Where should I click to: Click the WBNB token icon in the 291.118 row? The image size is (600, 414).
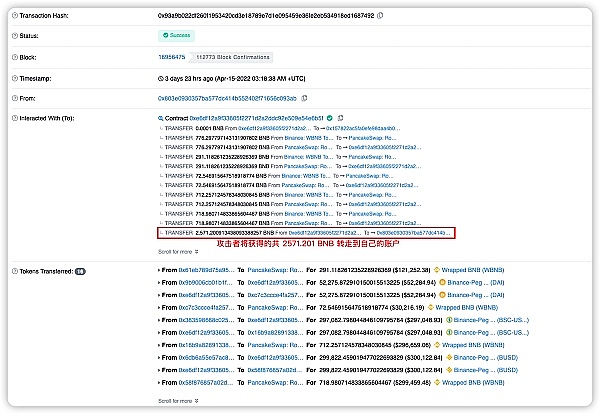[x=437, y=270]
